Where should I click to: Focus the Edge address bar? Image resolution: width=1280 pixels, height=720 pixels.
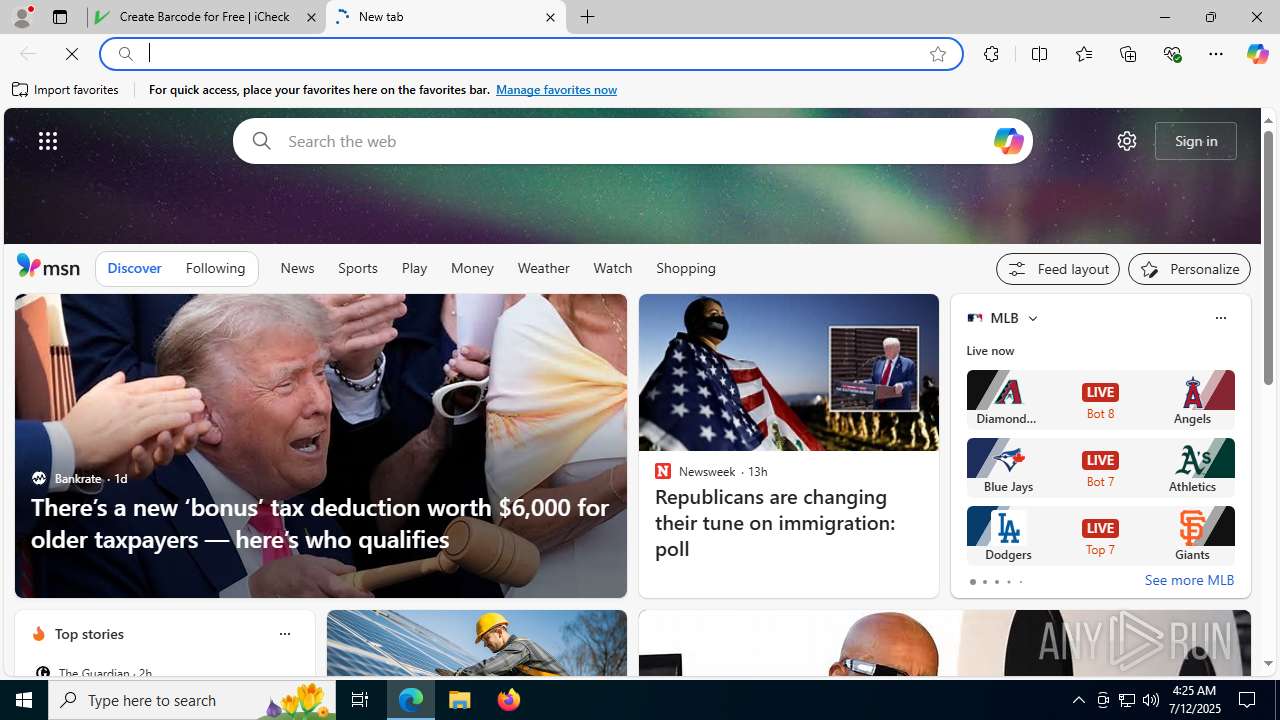[530, 54]
